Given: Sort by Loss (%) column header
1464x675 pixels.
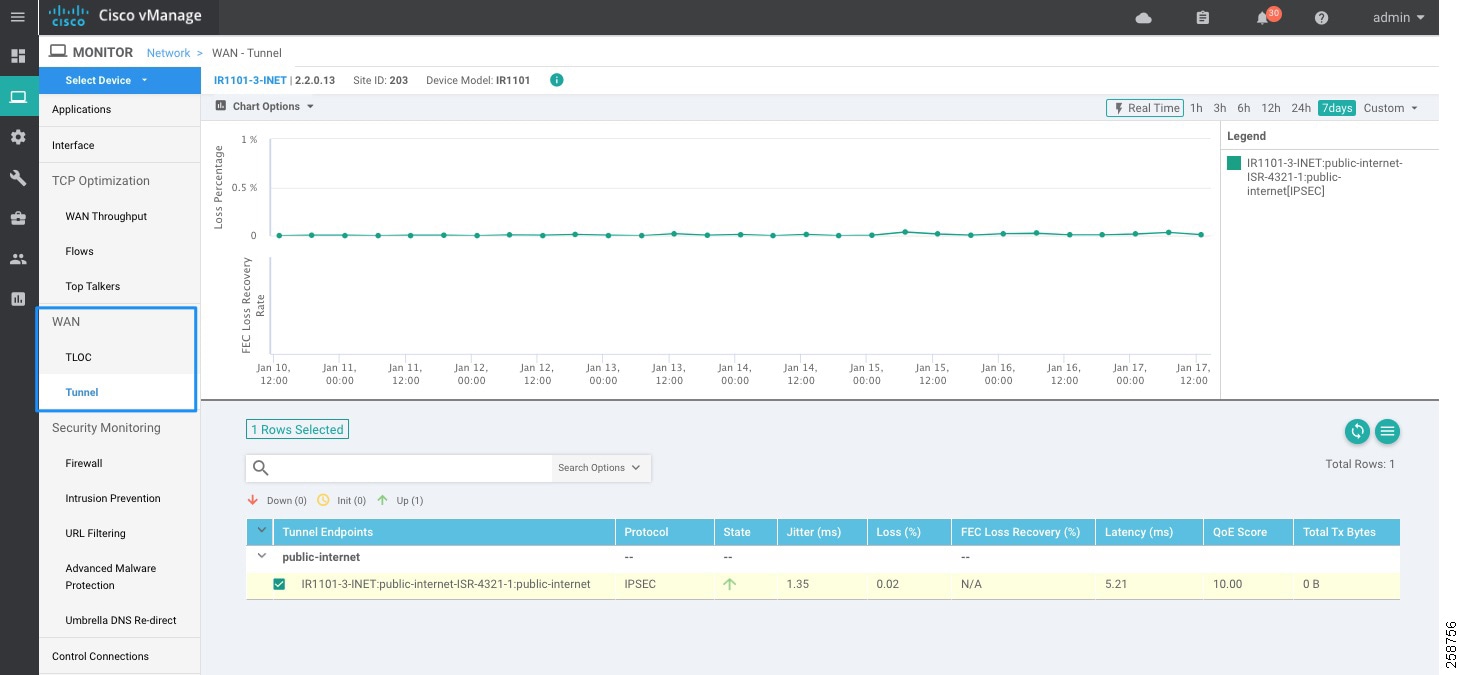Looking at the screenshot, I should point(908,532).
